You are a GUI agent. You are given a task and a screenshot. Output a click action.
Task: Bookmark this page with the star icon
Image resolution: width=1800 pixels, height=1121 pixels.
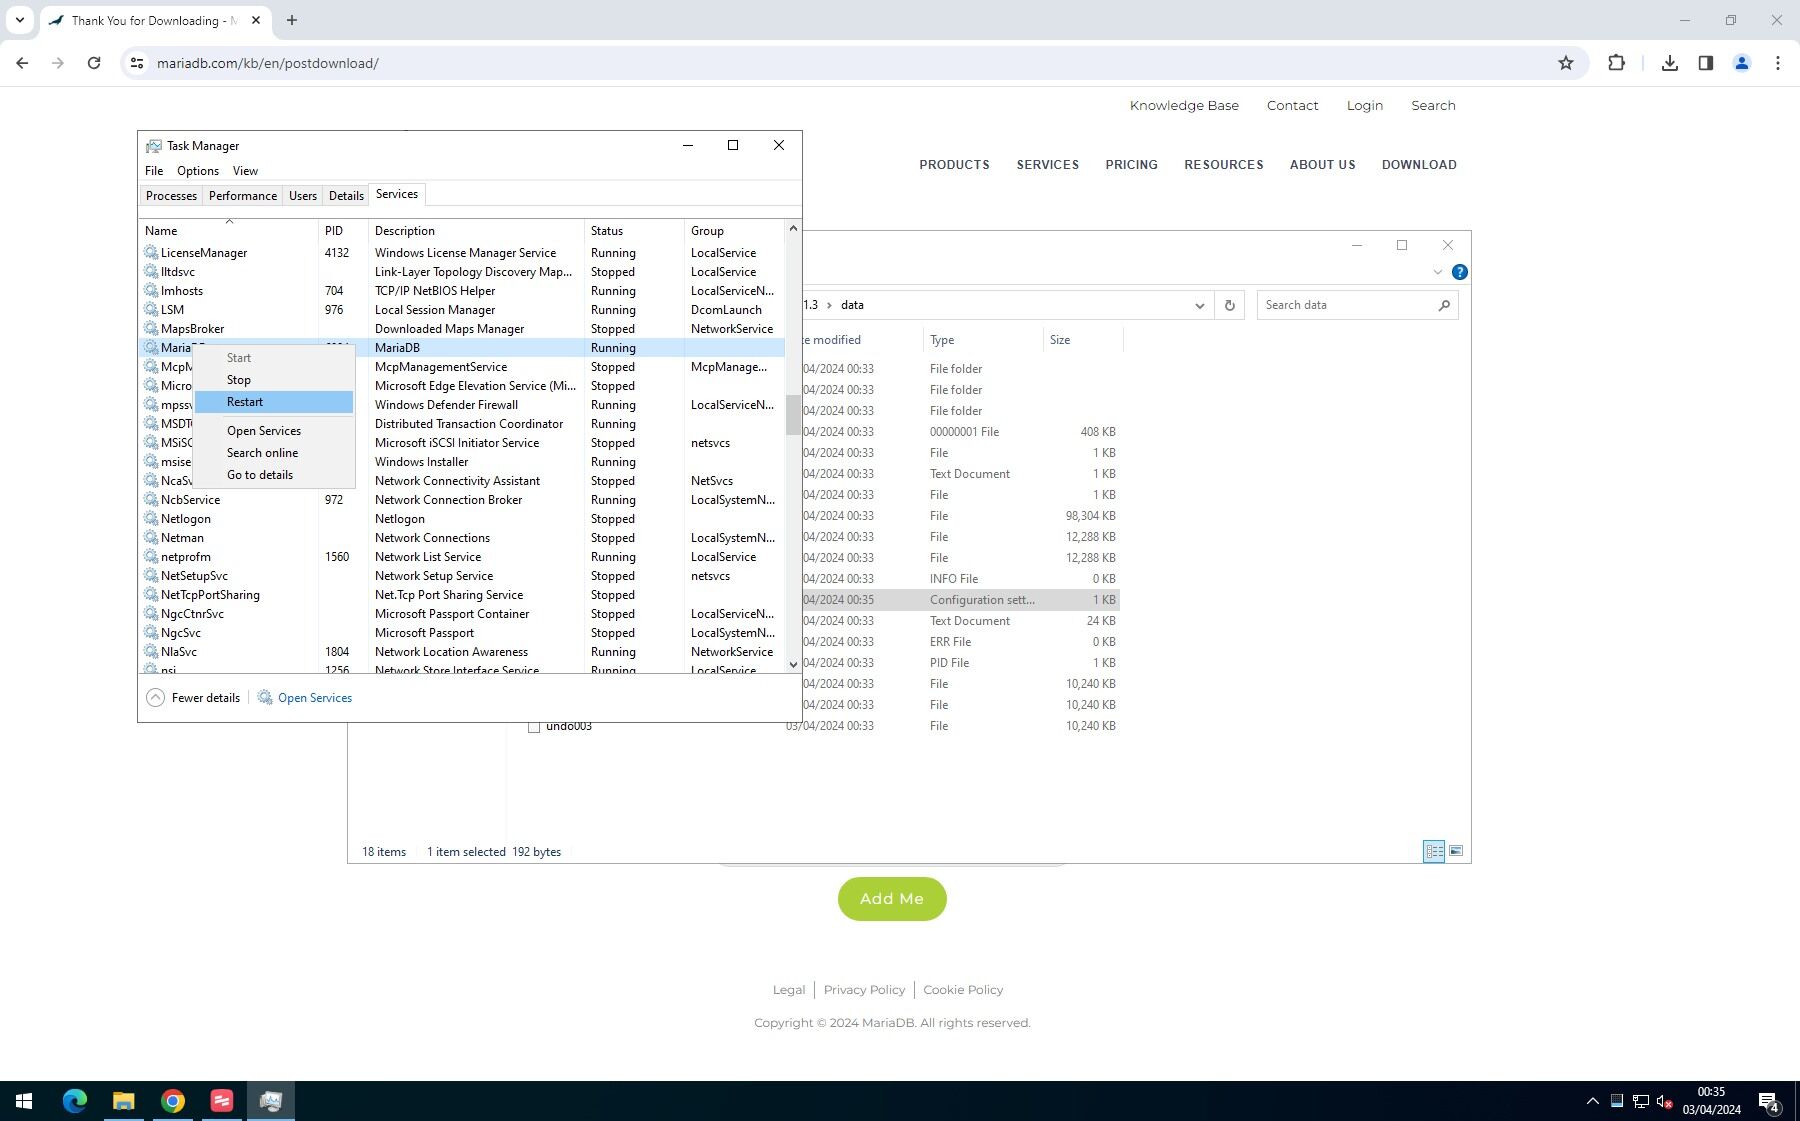[x=1566, y=63]
